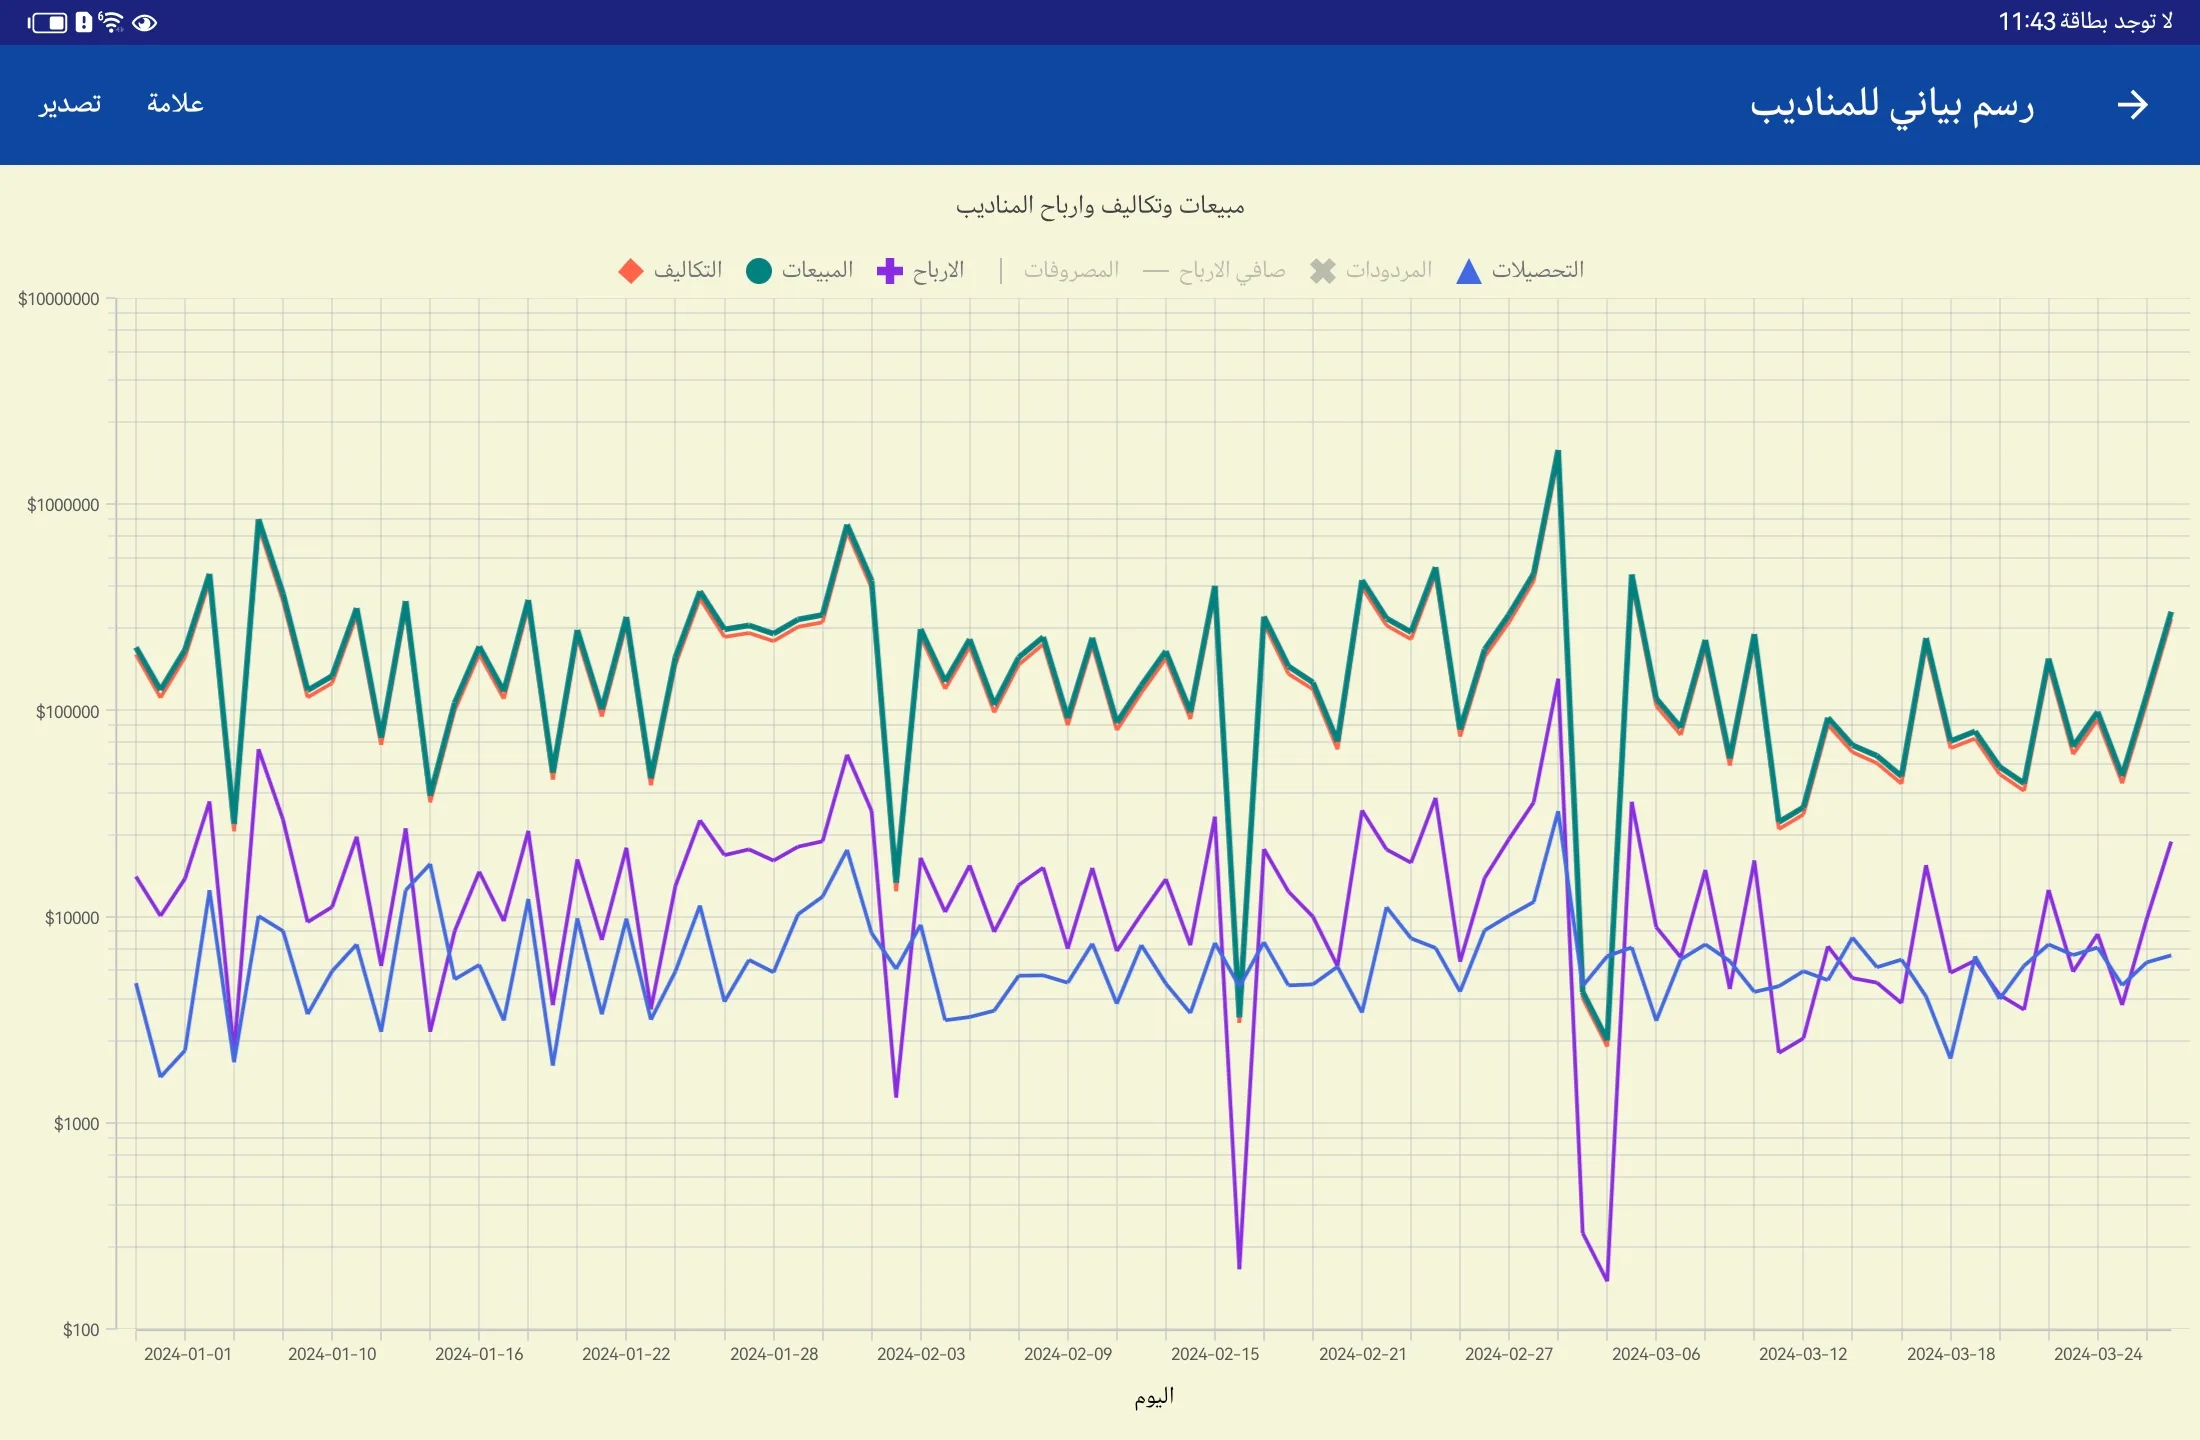Open the علامة marker option
The width and height of the screenshot is (2200, 1440).
175,103
